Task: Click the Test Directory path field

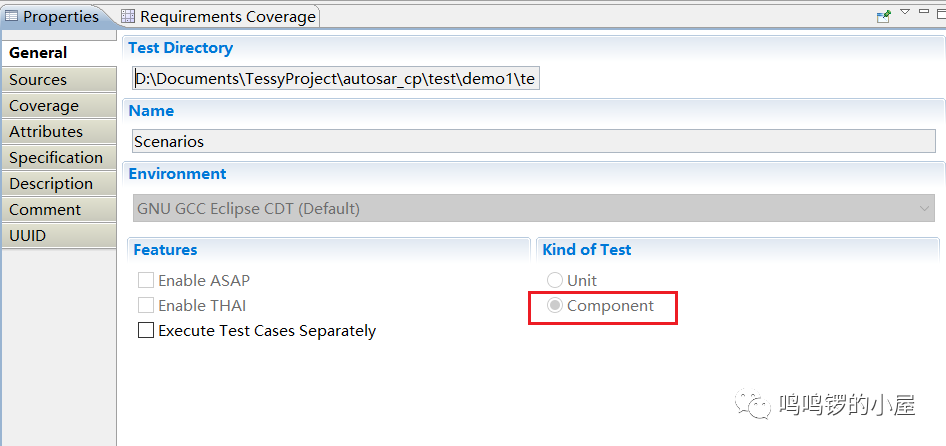Action: [x=336, y=79]
